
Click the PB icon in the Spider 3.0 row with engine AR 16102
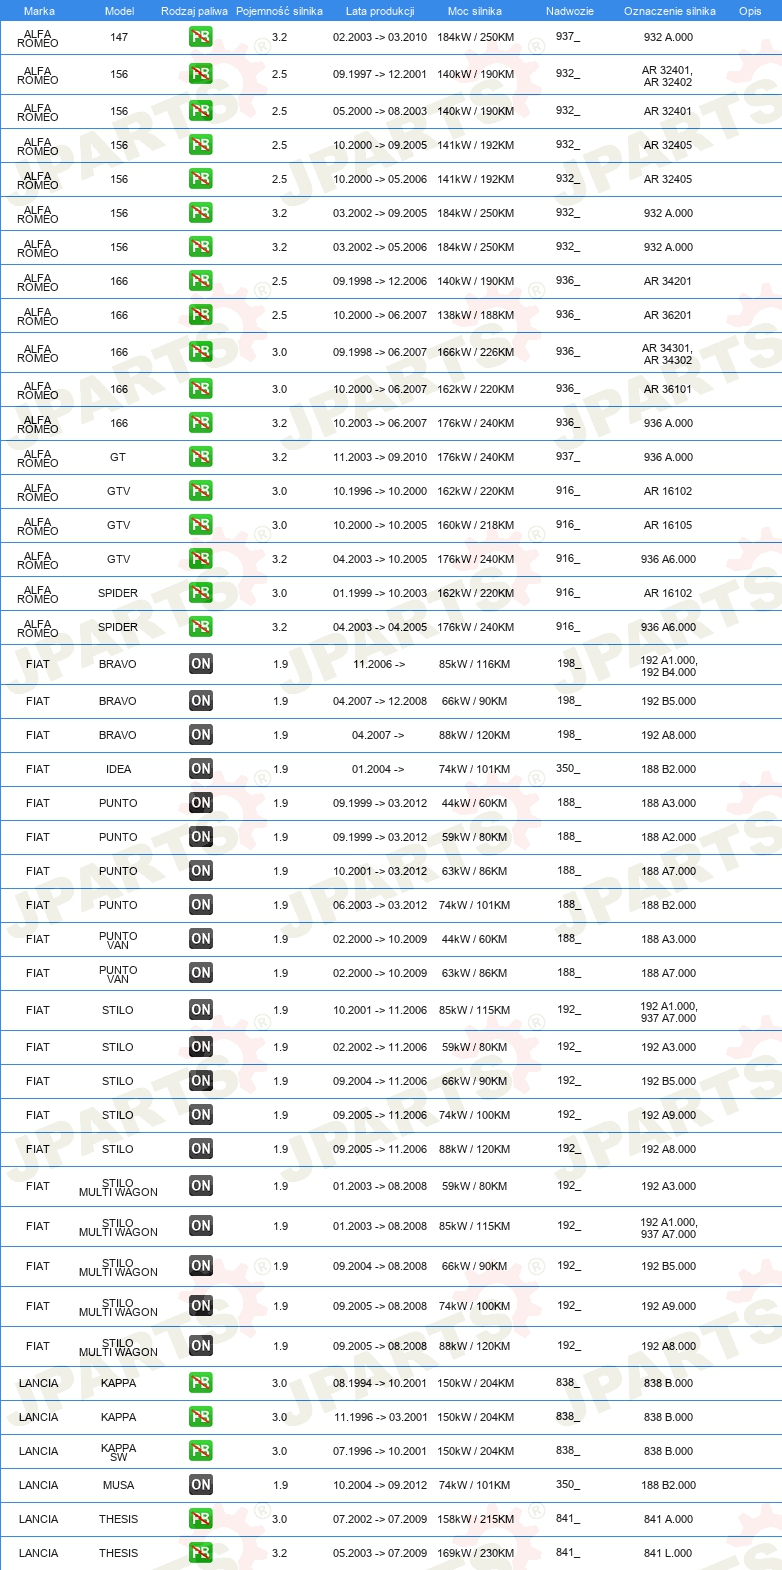[x=201, y=593]
